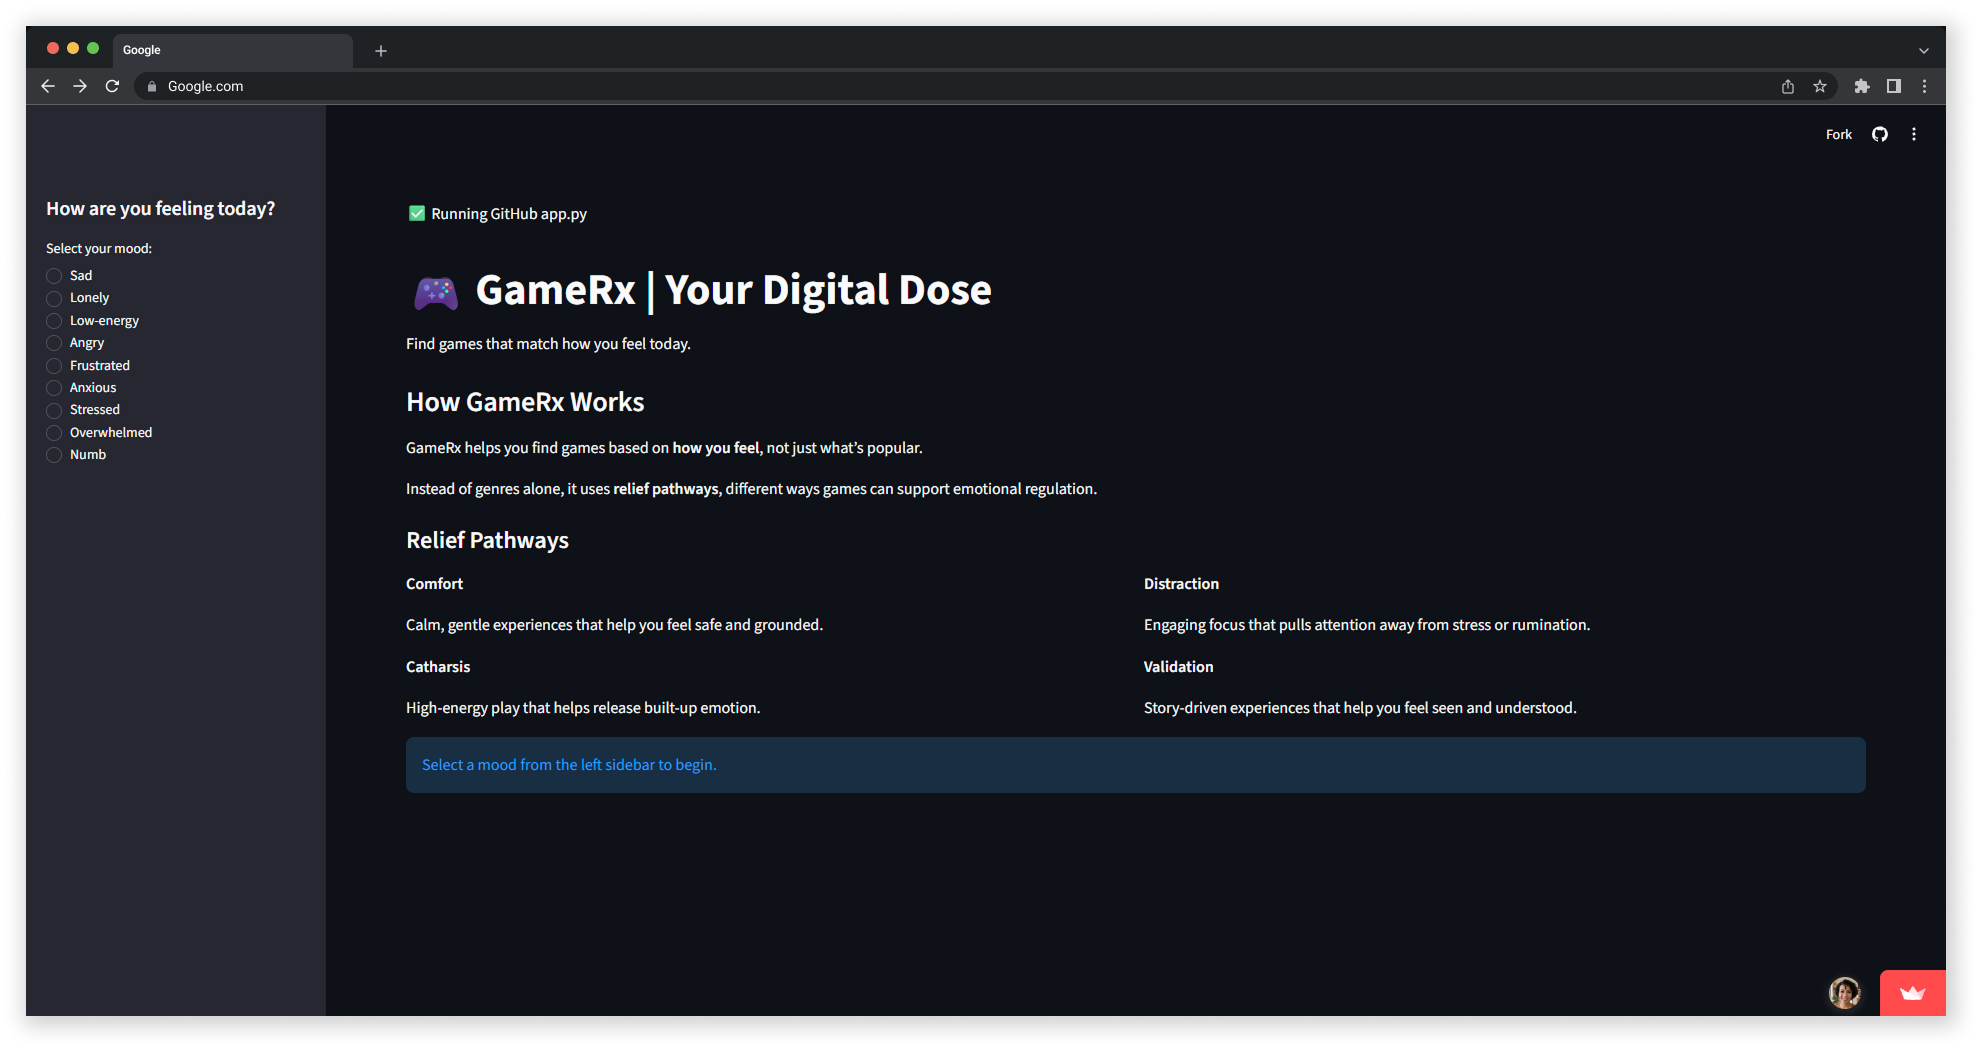
Task: Open a new tab with the plus icon
Action: point(381,50)
